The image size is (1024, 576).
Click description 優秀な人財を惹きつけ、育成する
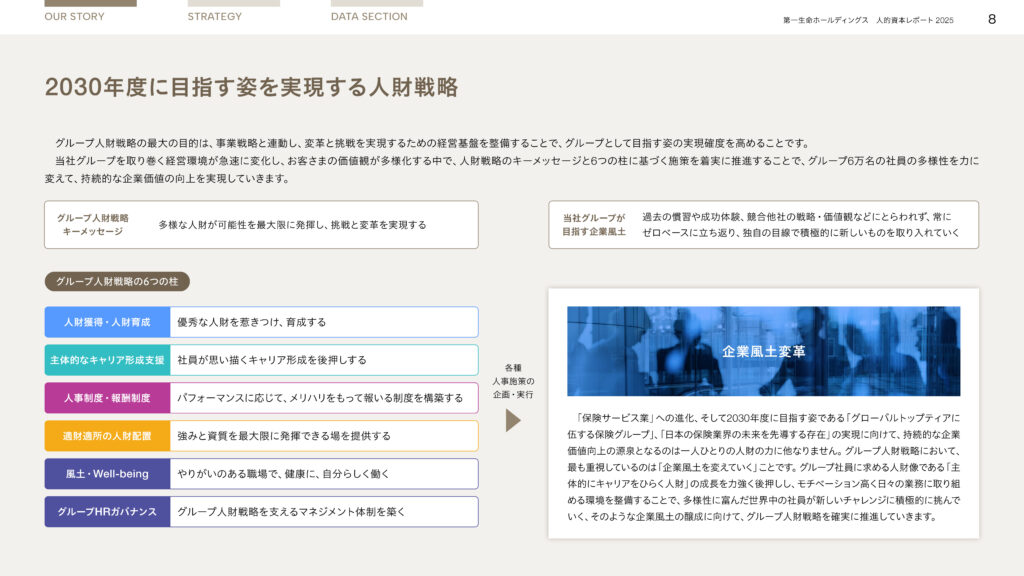pos(252,322)
